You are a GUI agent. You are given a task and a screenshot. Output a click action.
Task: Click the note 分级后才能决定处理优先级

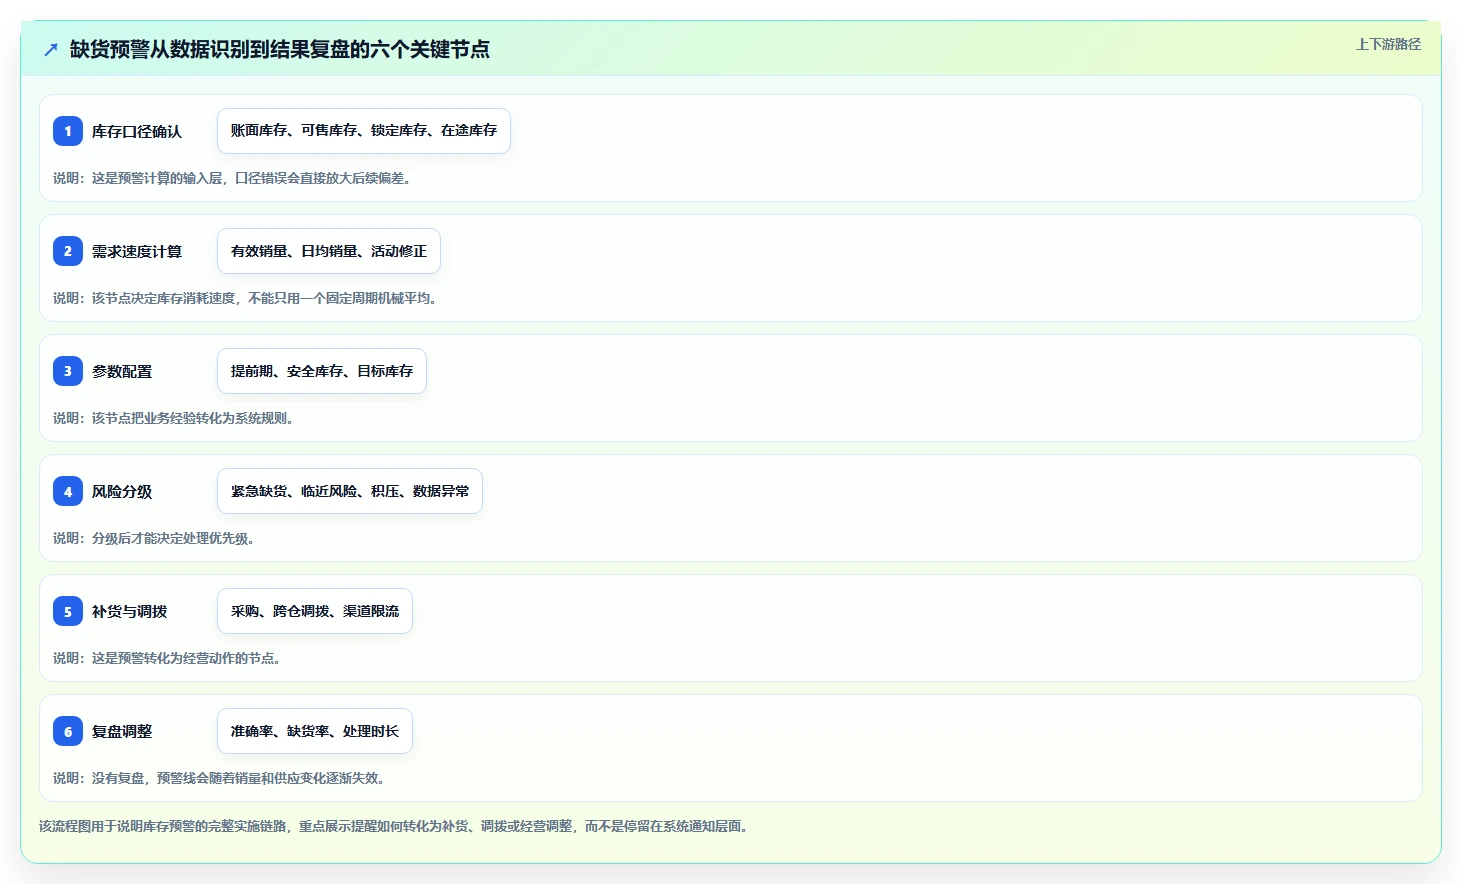(x=154, y=538)
